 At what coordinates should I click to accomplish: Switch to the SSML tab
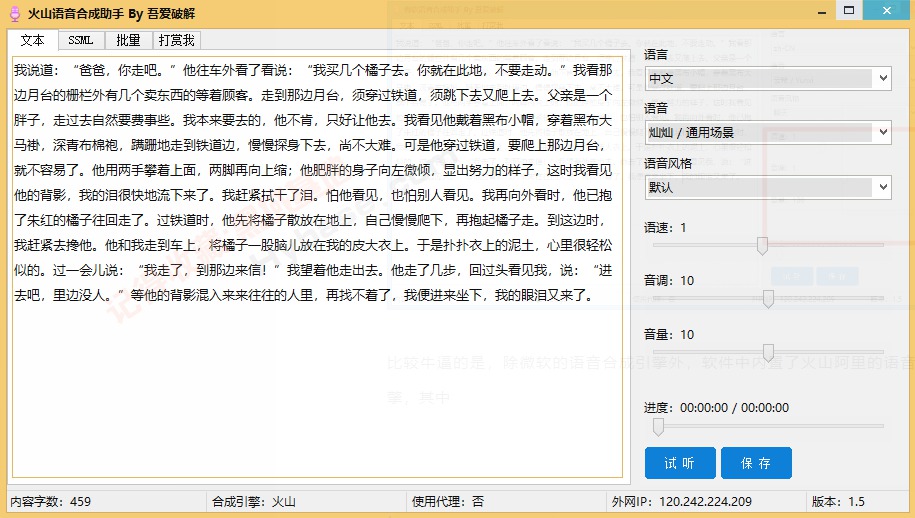tap(81, 40)
